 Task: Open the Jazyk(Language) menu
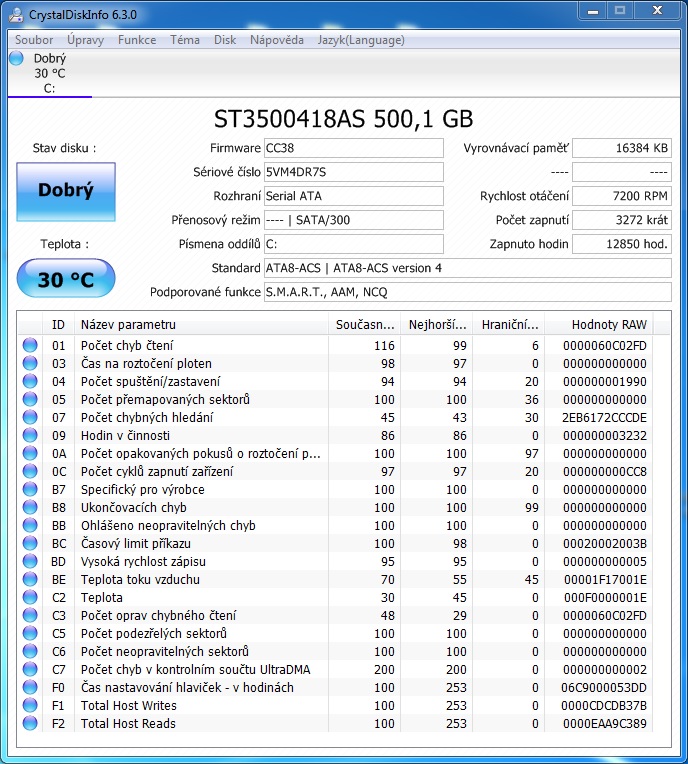(x=361, y=40)
